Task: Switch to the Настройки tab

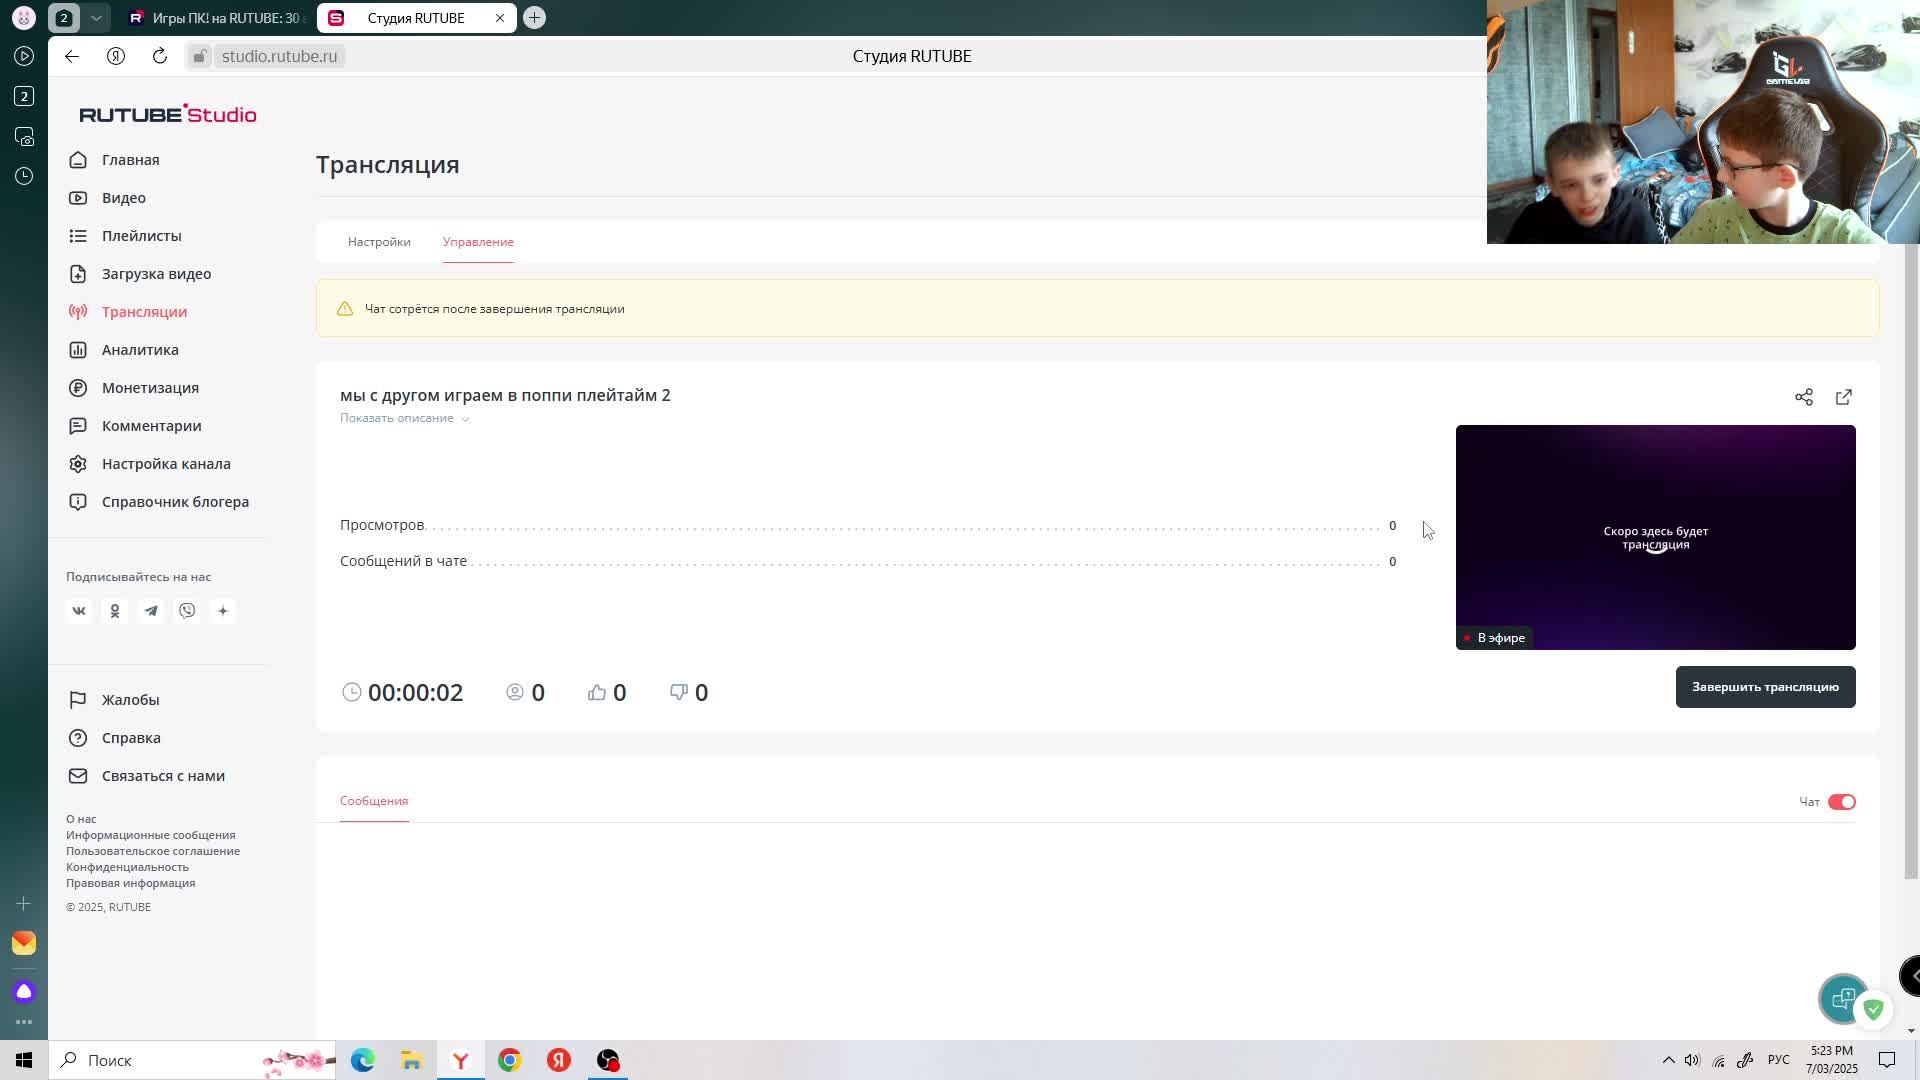Action: pos(379,242)
